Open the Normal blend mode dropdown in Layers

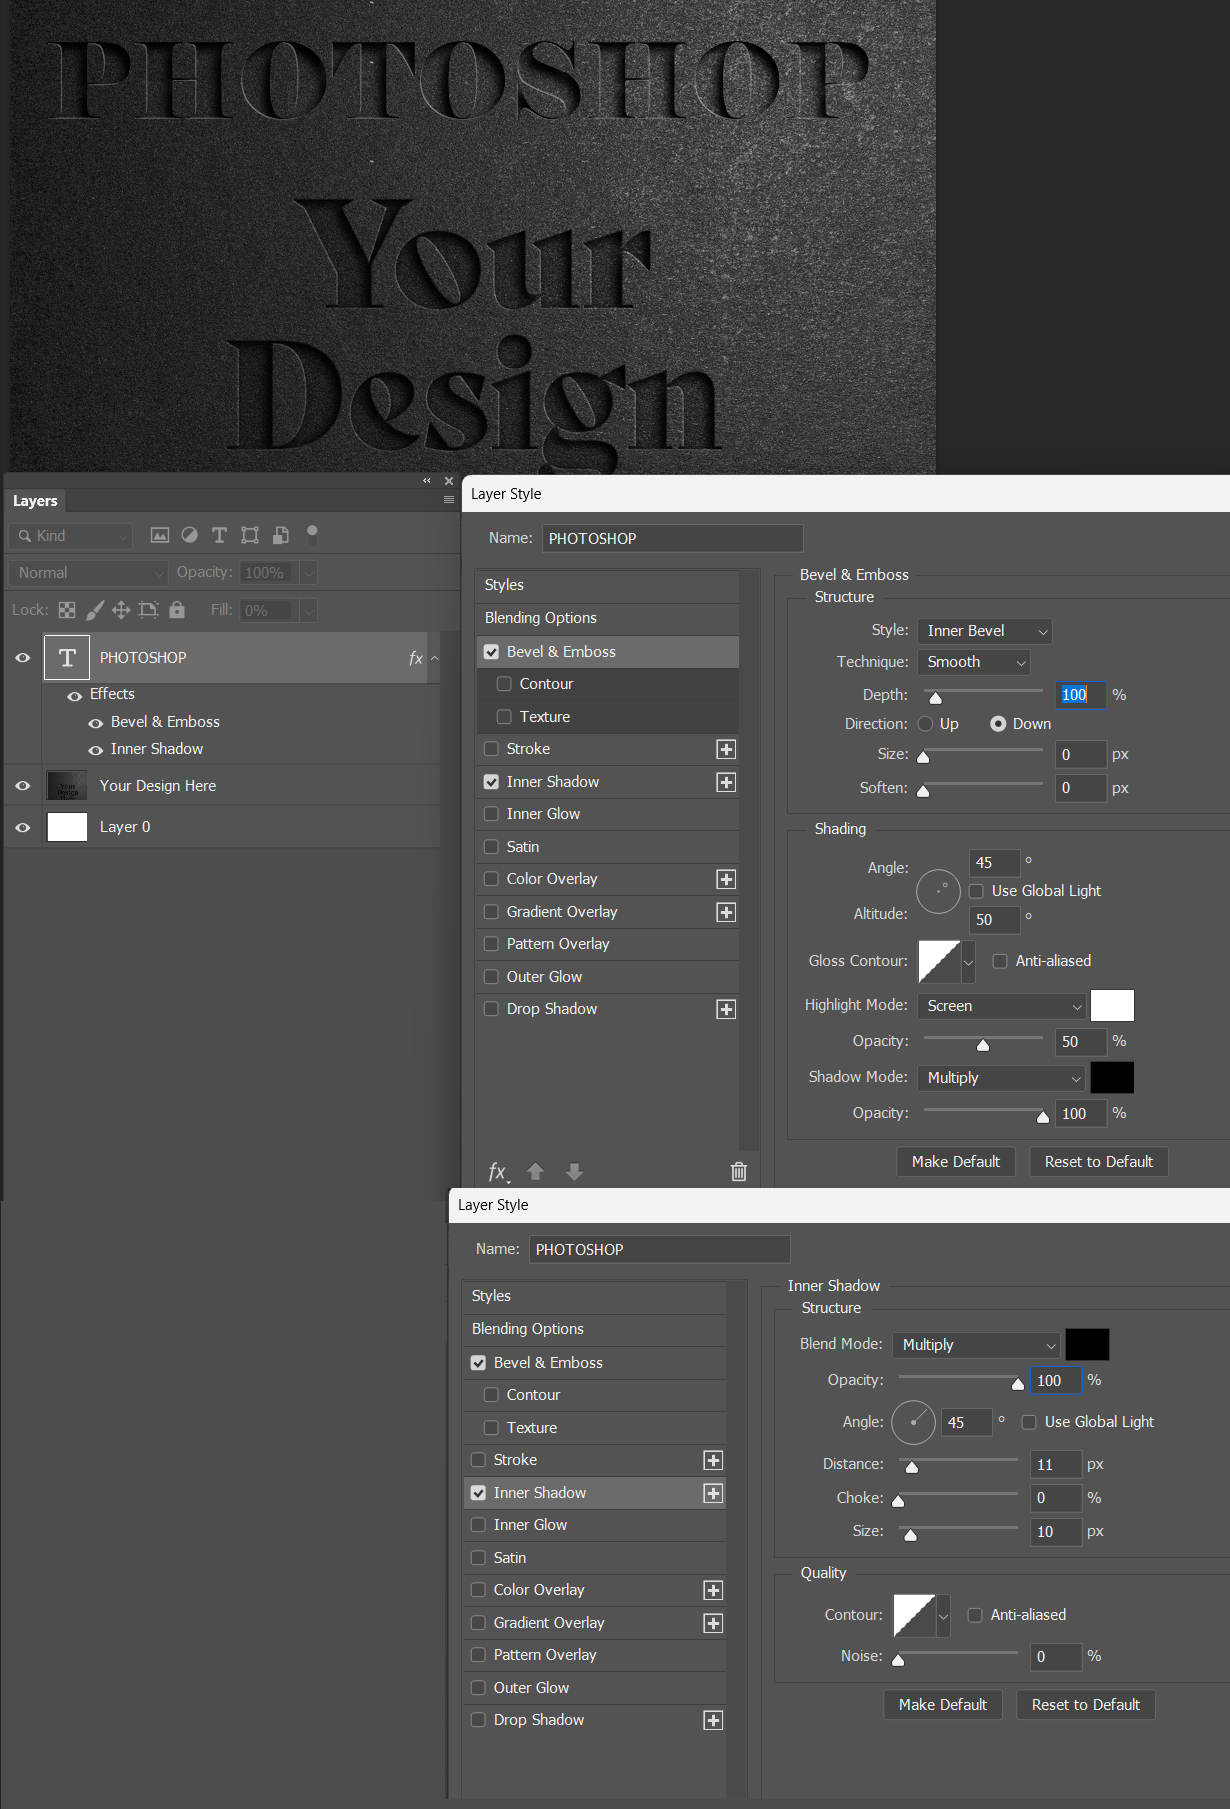[x=88, y=573]
